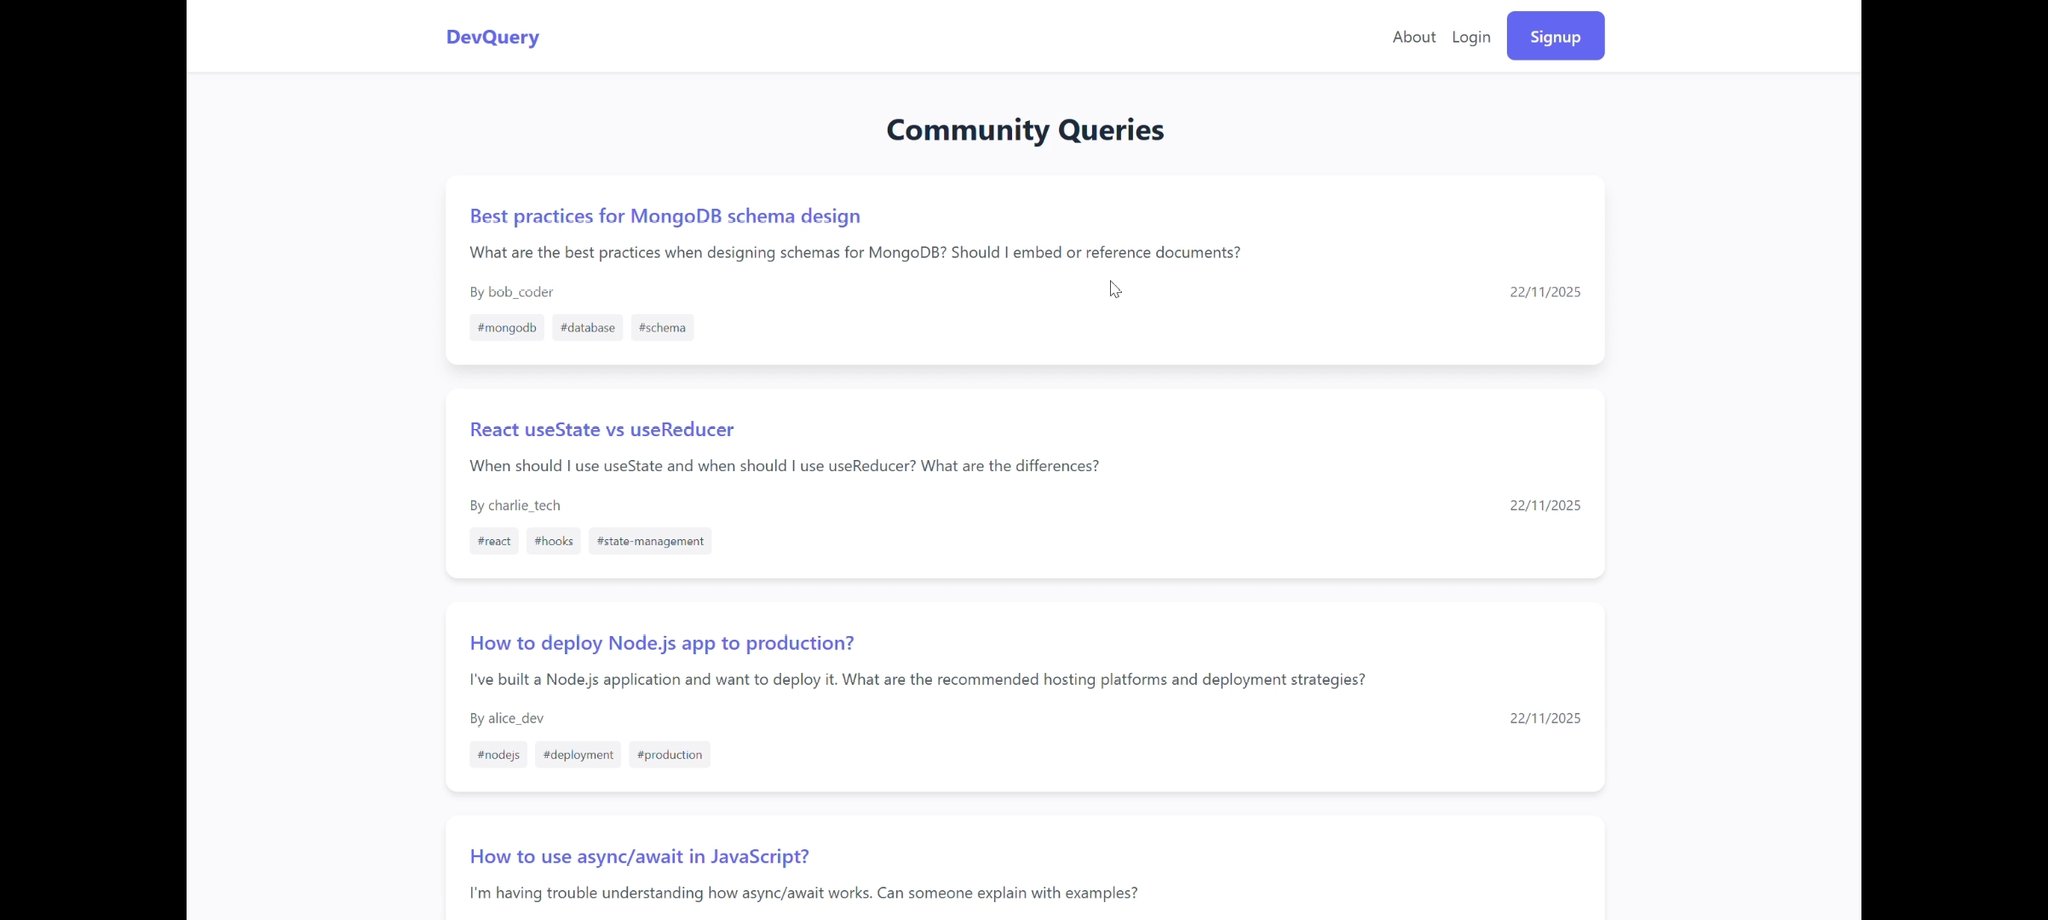Select the #react tag
Viewport: 2048px width, 920px height.
coord(494,541)
